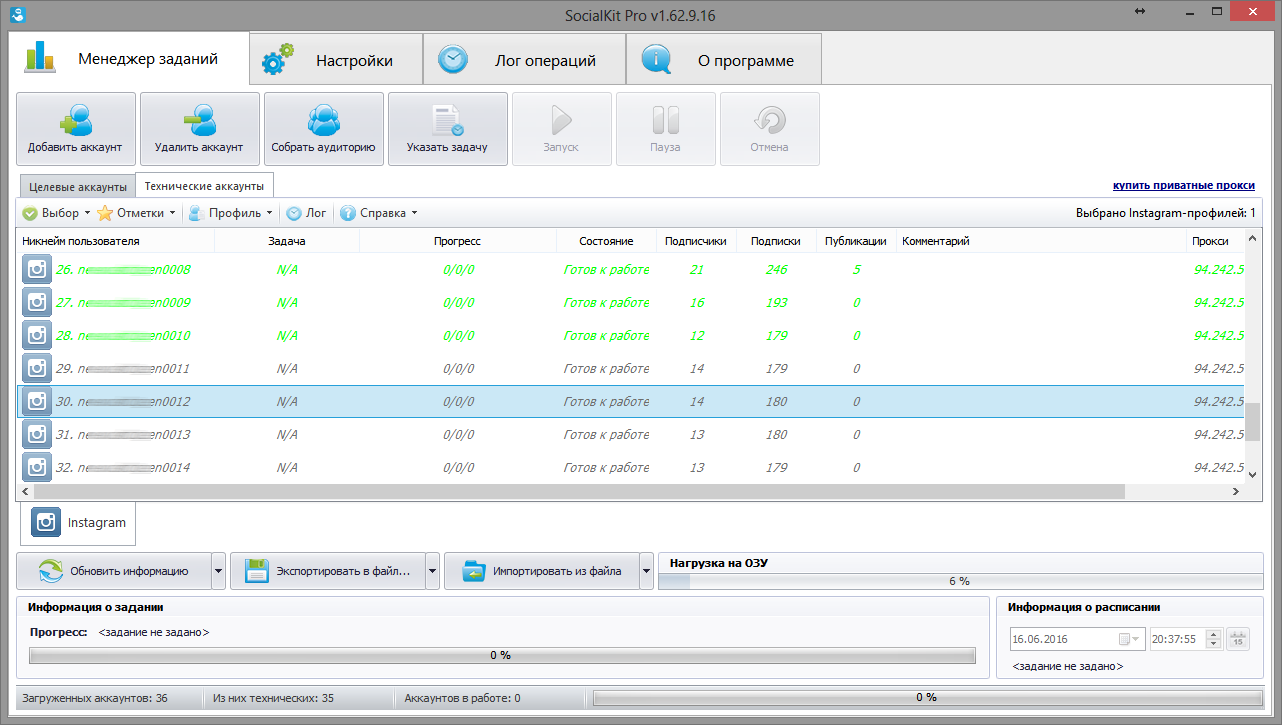Follow the купить приватные прокси link
Screen dimensions: 1282x725
[1184, 186]
